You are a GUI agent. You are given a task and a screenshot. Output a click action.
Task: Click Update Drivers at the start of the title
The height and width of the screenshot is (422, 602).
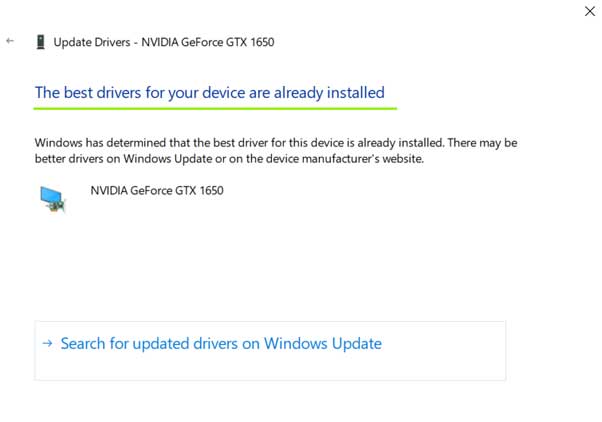92,42
